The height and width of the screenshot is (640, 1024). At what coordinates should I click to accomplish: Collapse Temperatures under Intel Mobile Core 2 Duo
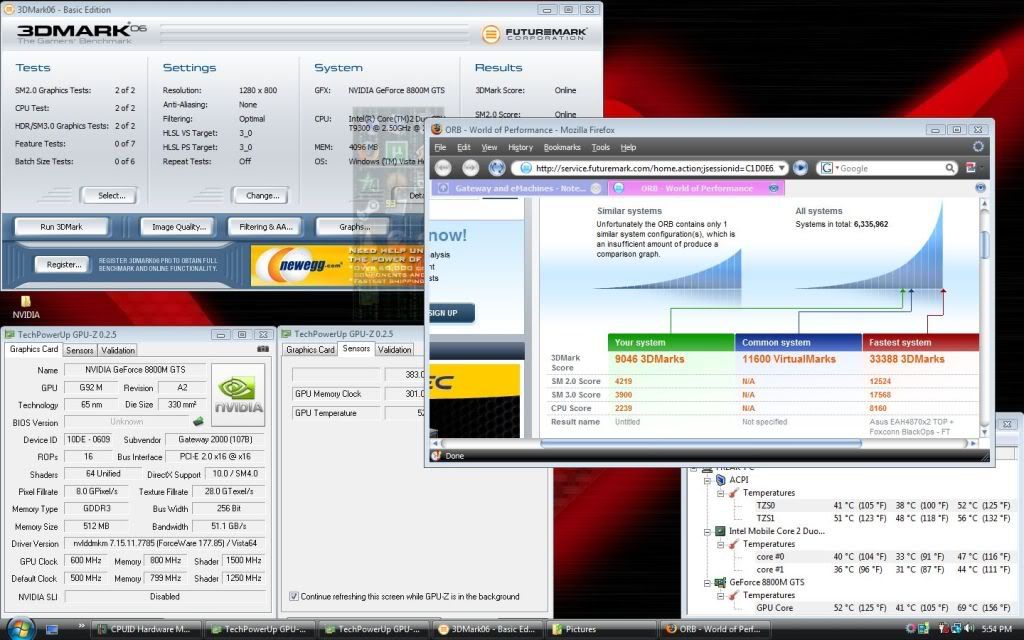[x=720, y=544]
